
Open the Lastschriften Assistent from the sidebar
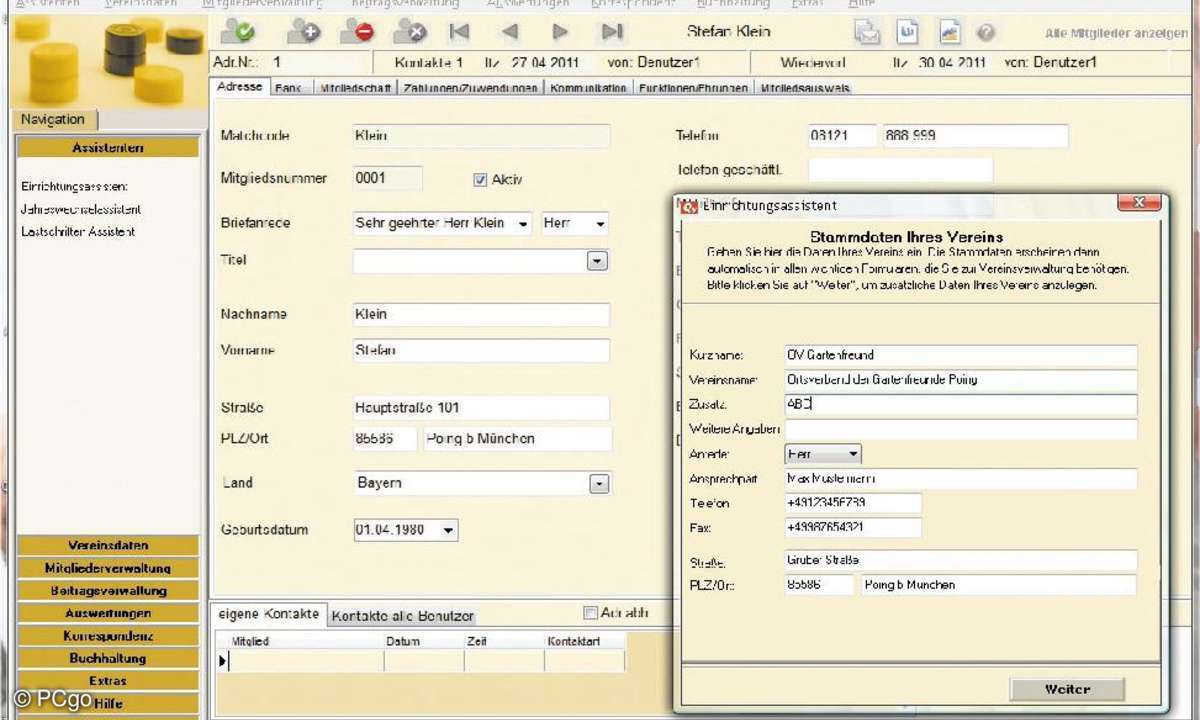pyautogui.click(x=78, y=231)
